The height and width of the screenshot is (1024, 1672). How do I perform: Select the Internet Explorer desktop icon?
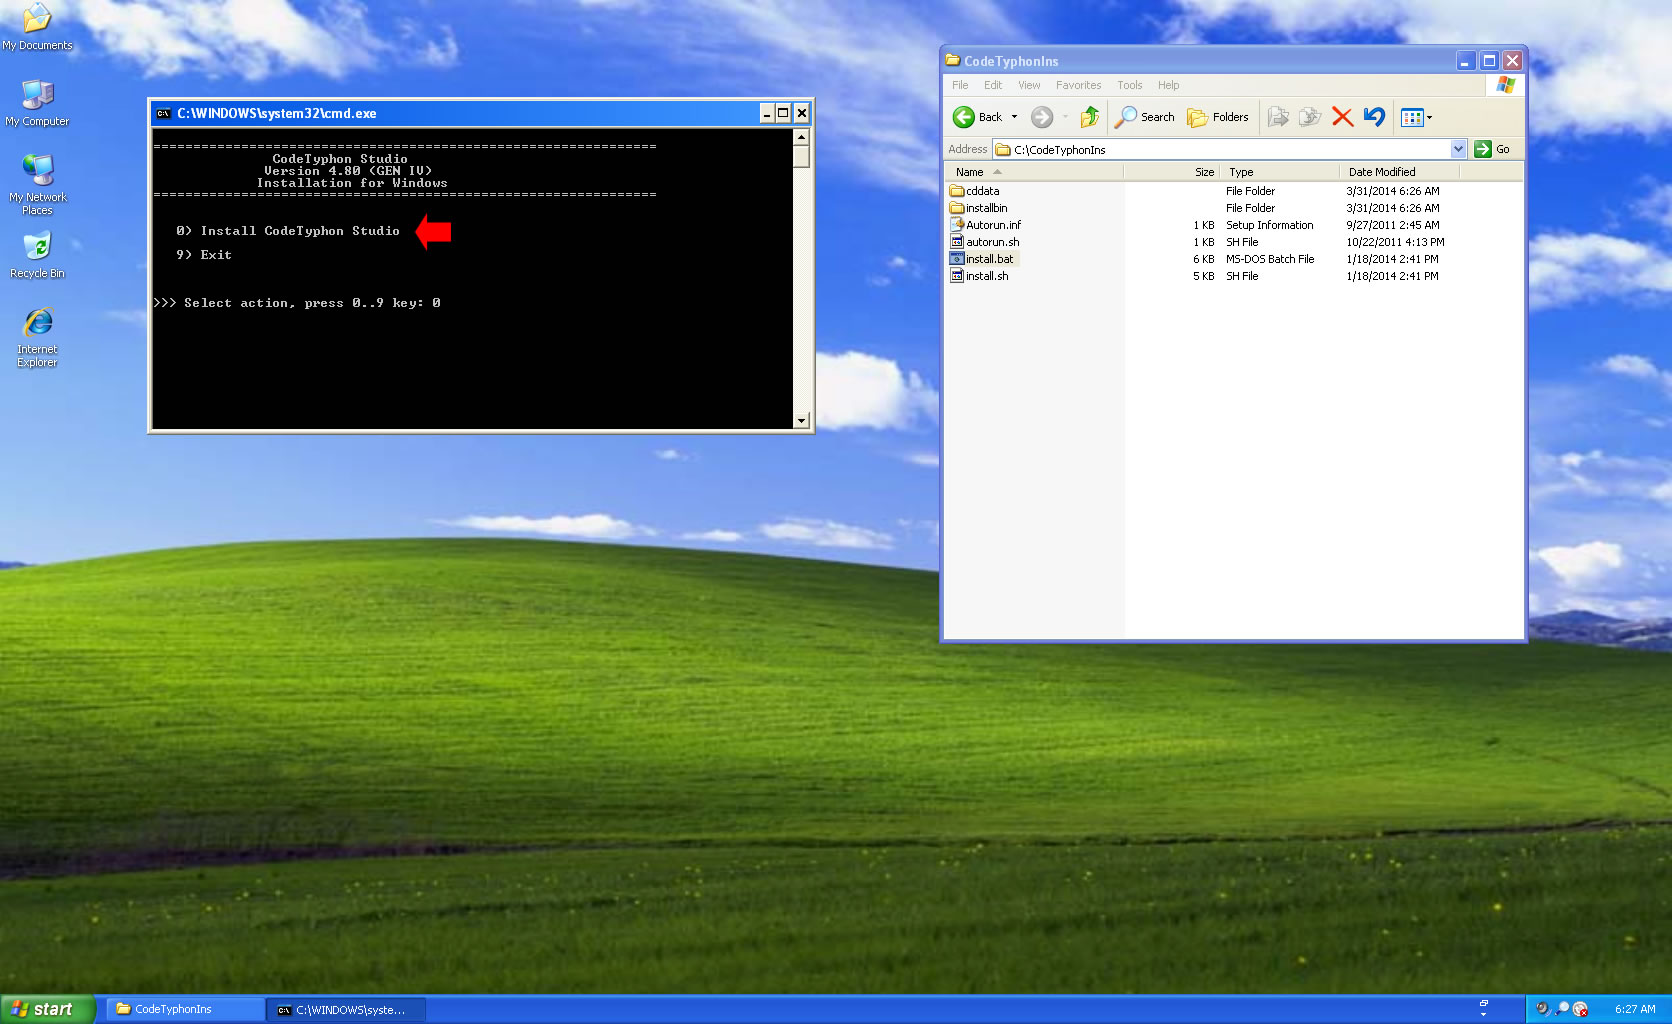pos(37,337)
